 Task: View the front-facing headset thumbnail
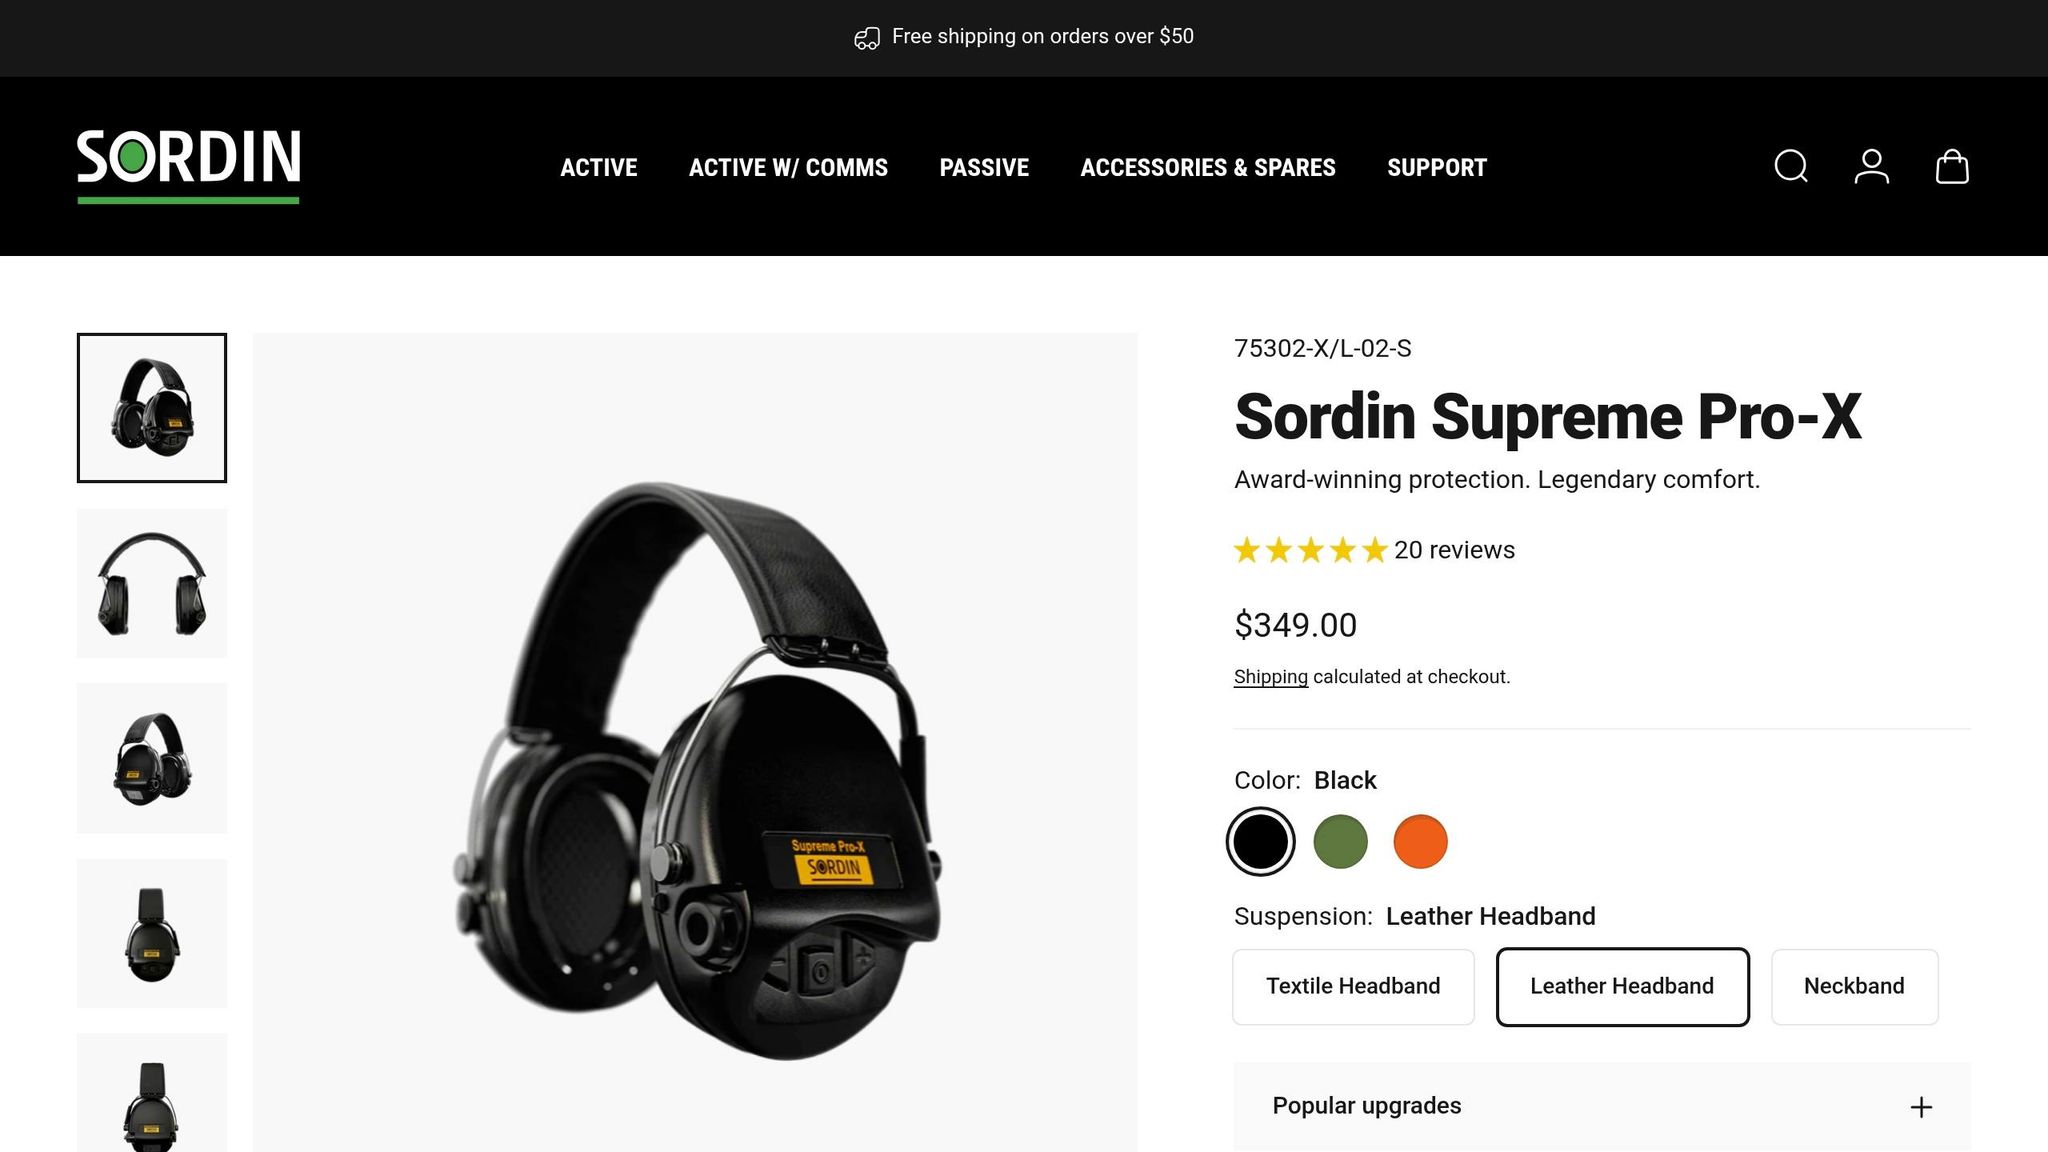(x=152, y=583)
